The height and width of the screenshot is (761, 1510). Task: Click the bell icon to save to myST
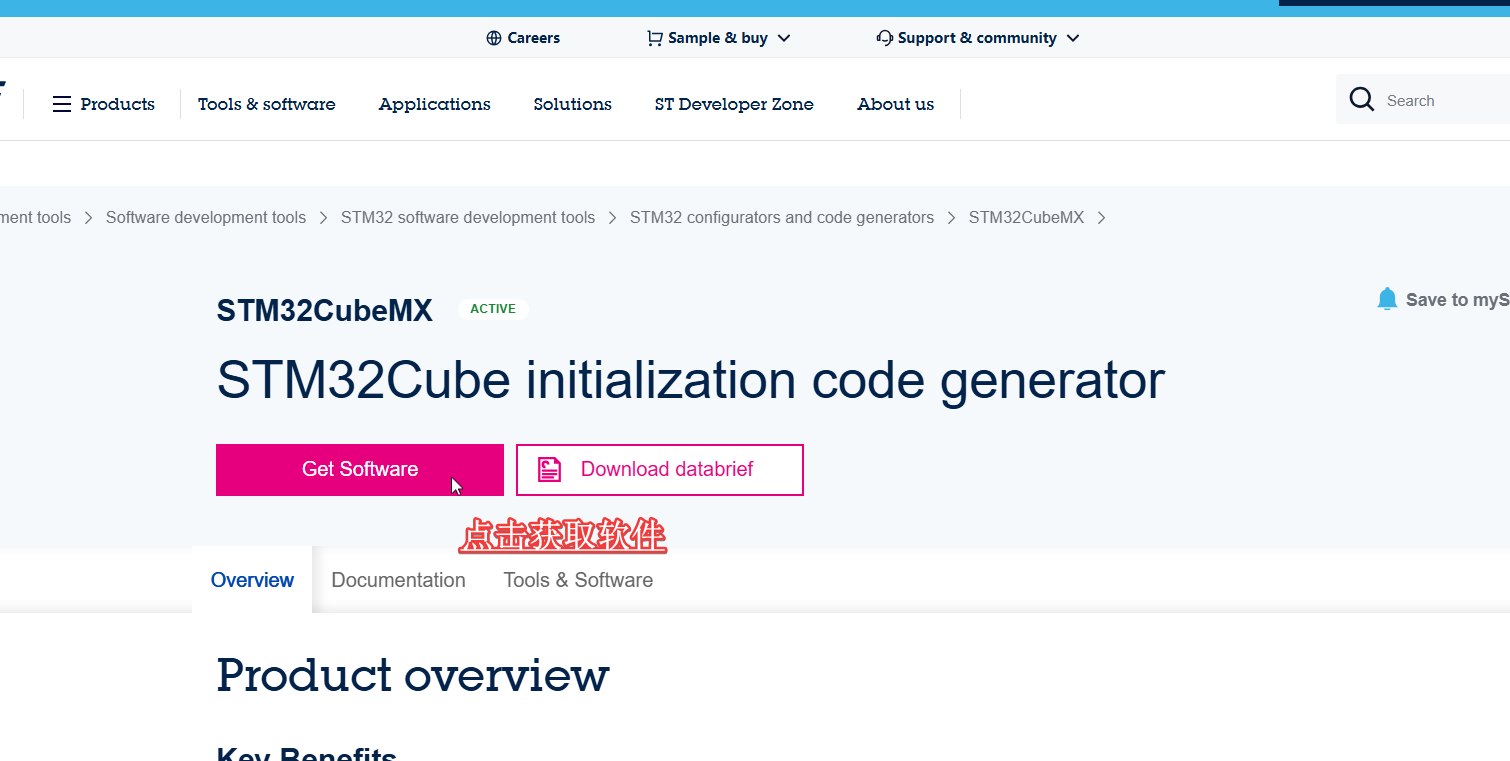pyautogui.click(x=1387, y=299)
